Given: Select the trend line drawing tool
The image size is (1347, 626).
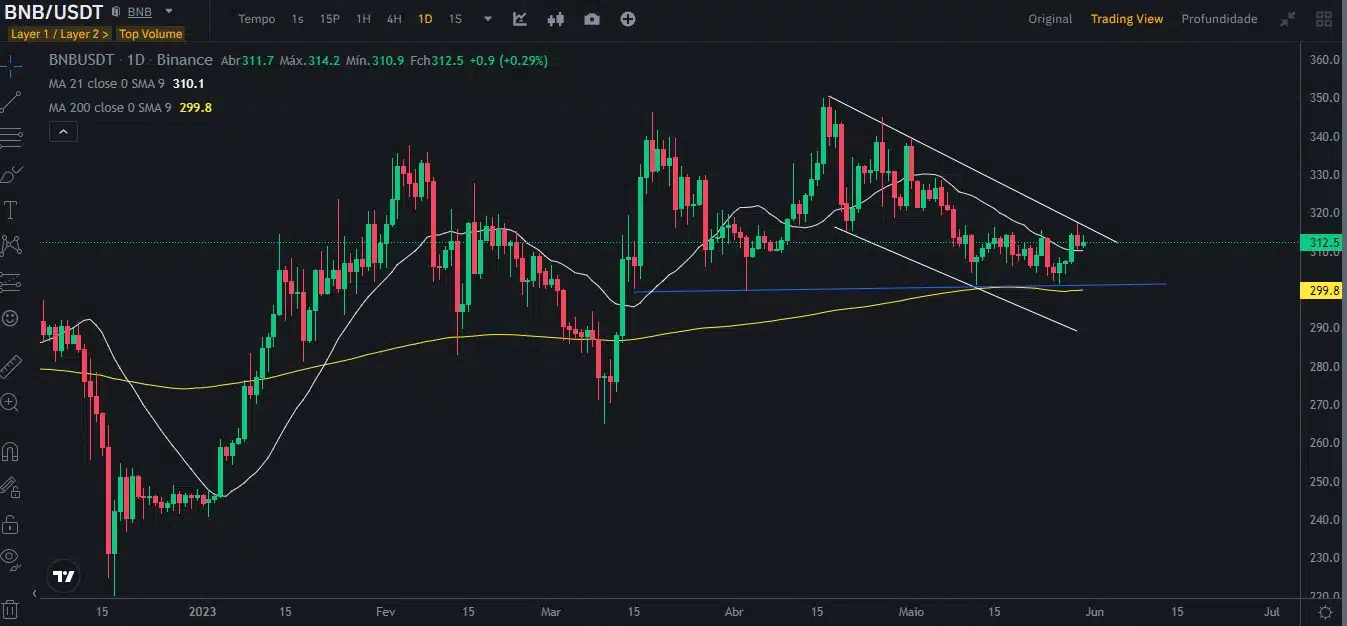Looking at the screenshot, I should (10, 101).
